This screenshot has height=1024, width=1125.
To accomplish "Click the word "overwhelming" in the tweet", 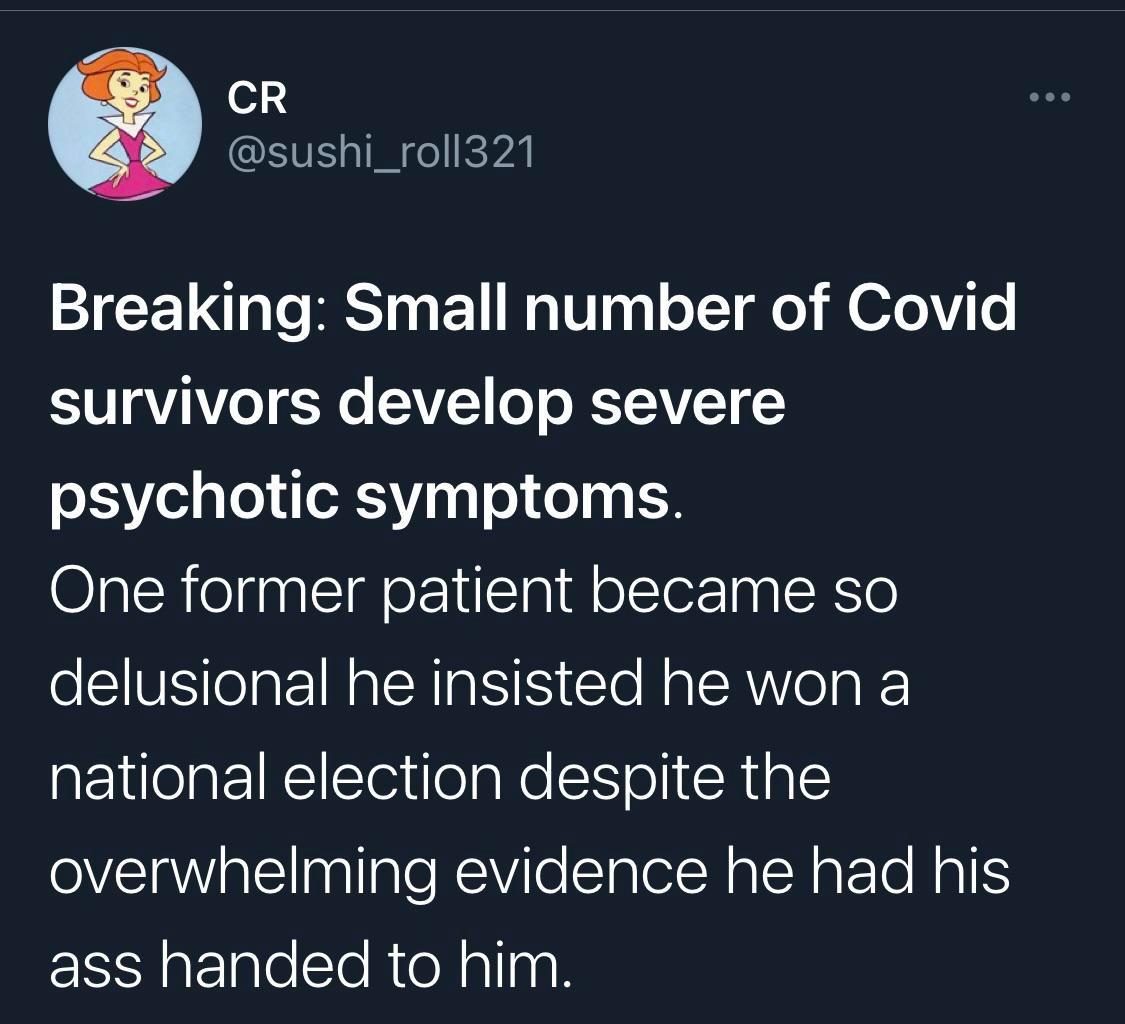I will point(243,873).
